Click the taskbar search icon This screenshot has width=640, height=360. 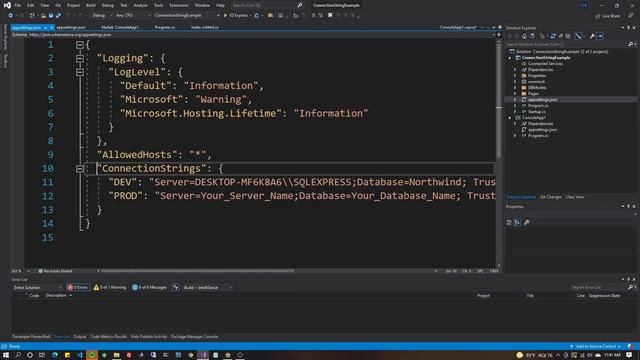(18, 355)
